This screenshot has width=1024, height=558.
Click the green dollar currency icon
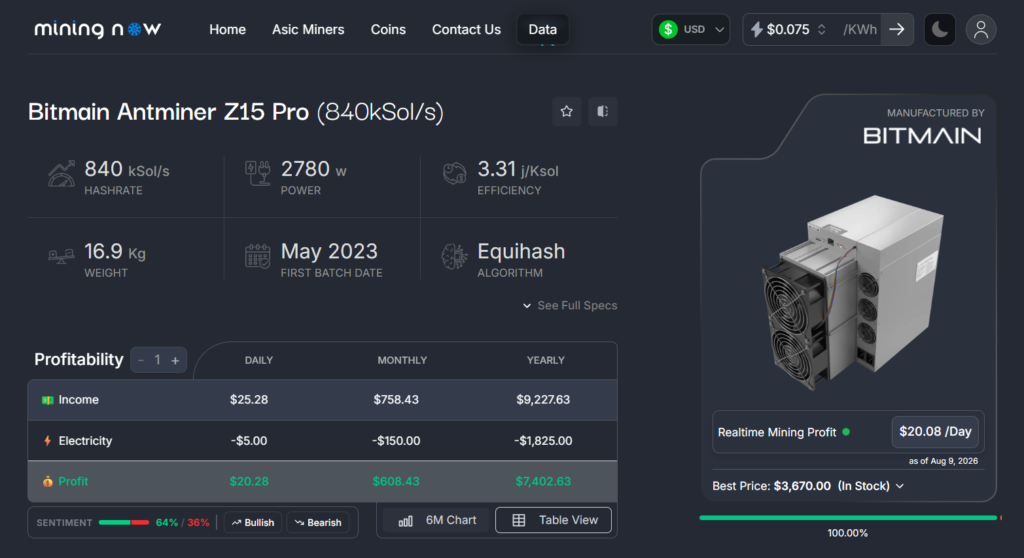667,29
